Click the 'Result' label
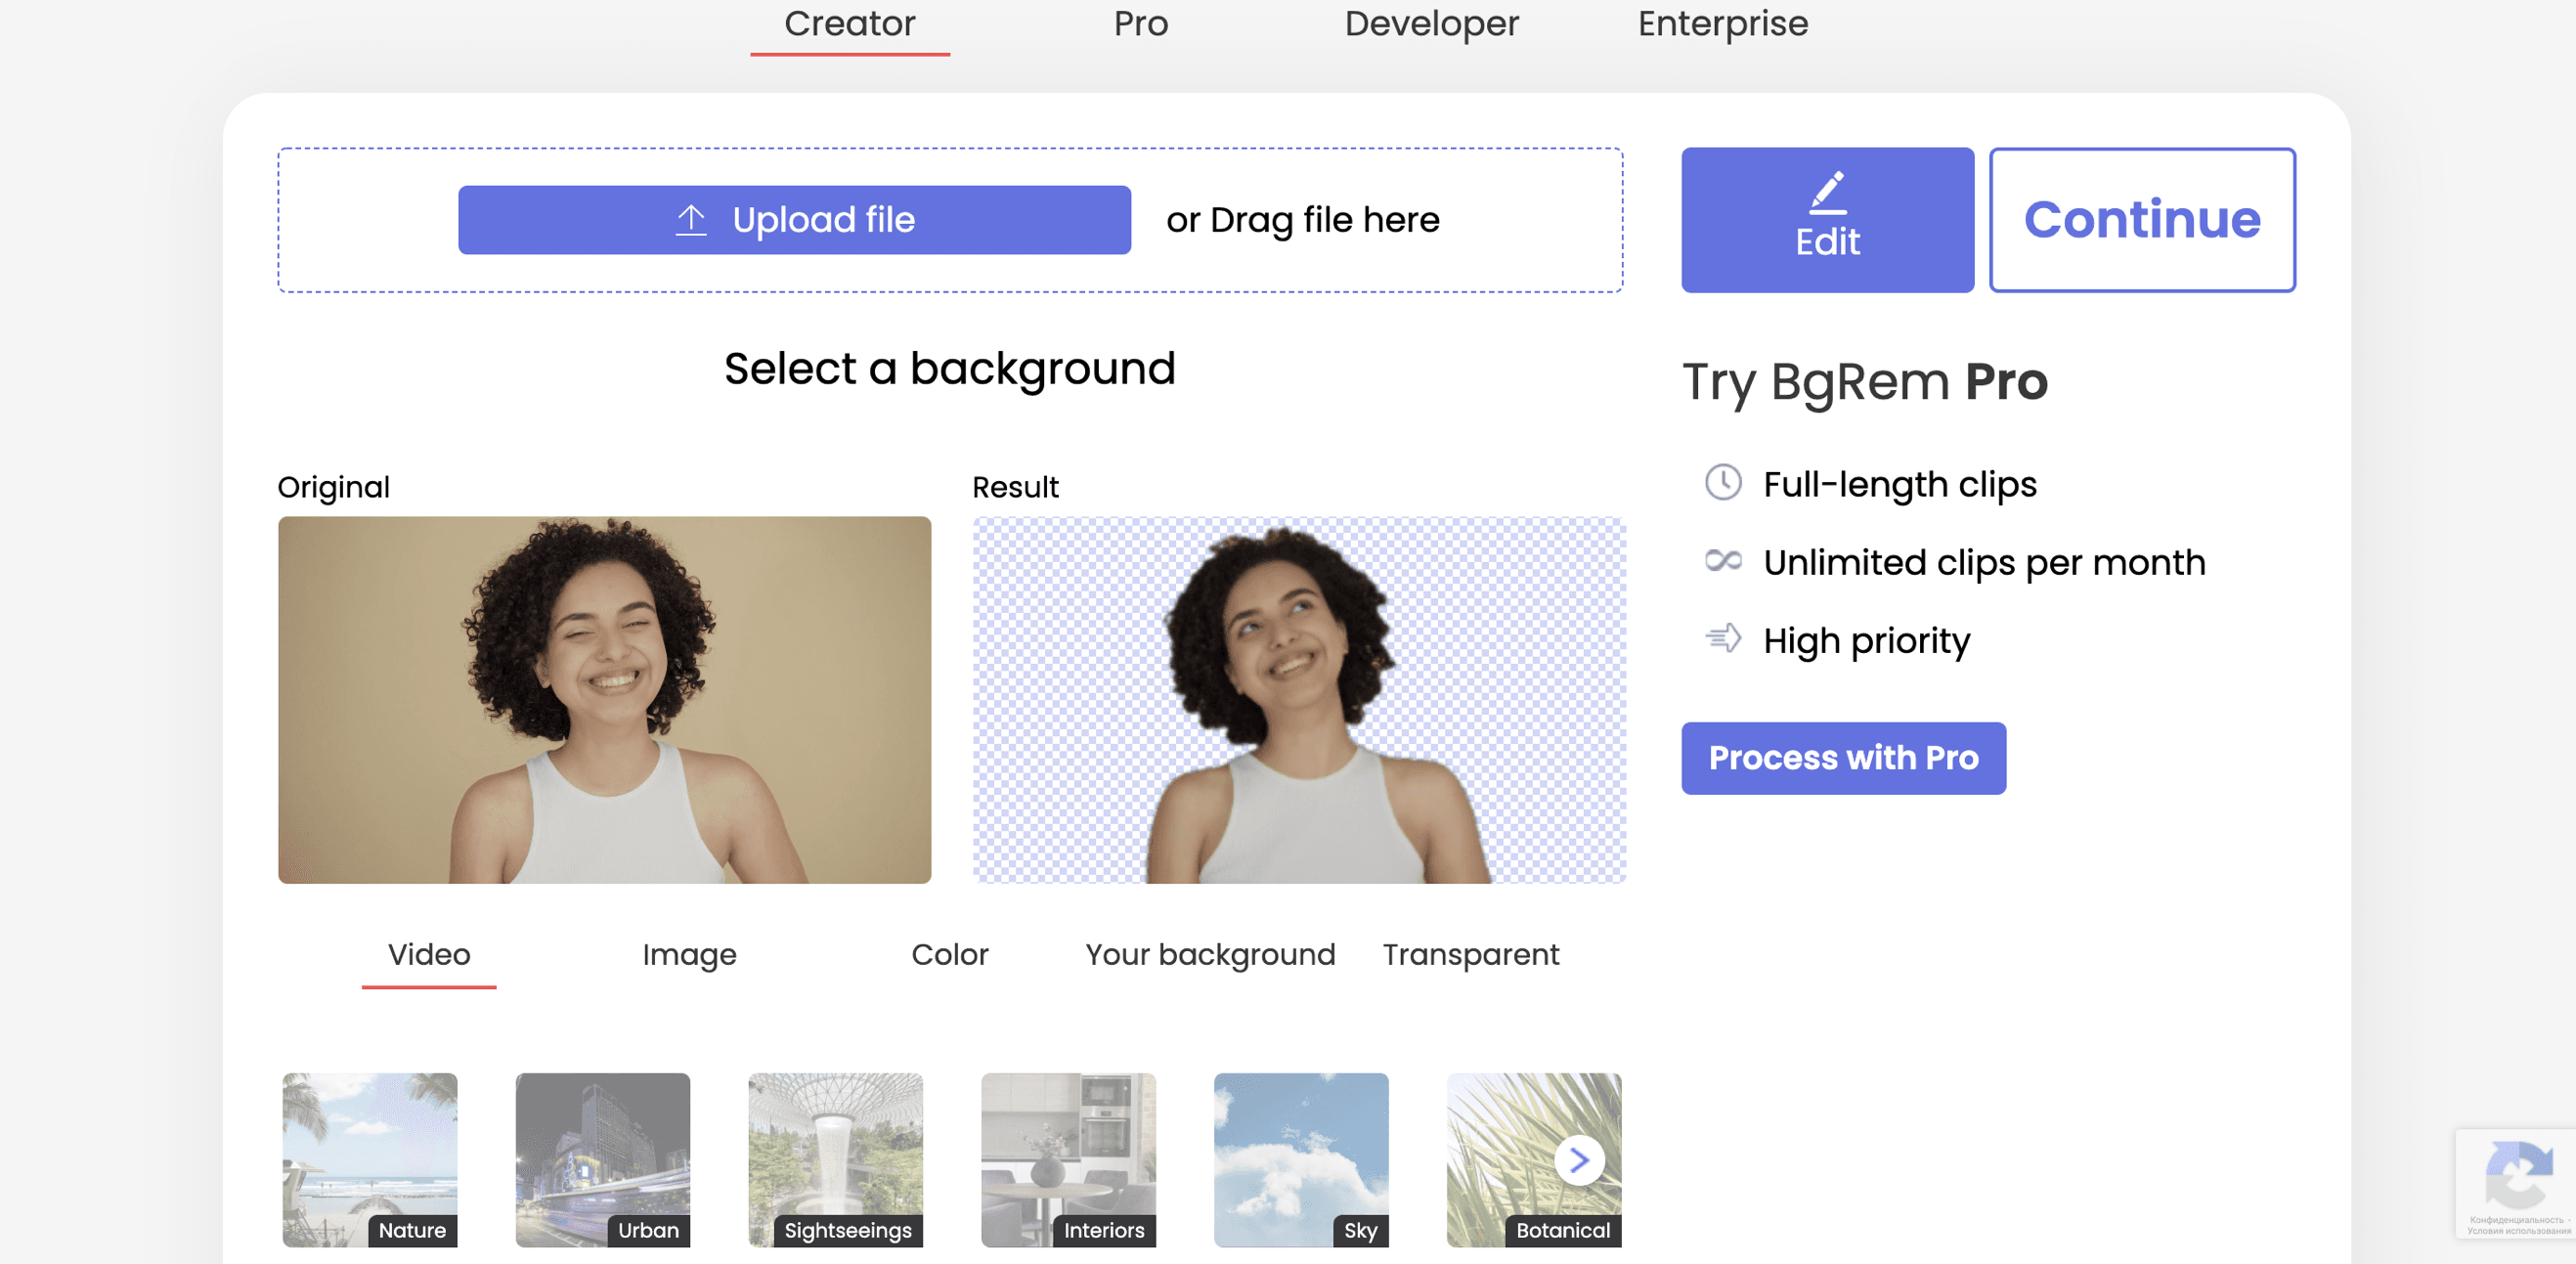The height and width of the screenshot is (1264, 2576). pyautogui.click(x=1015, y=487)
